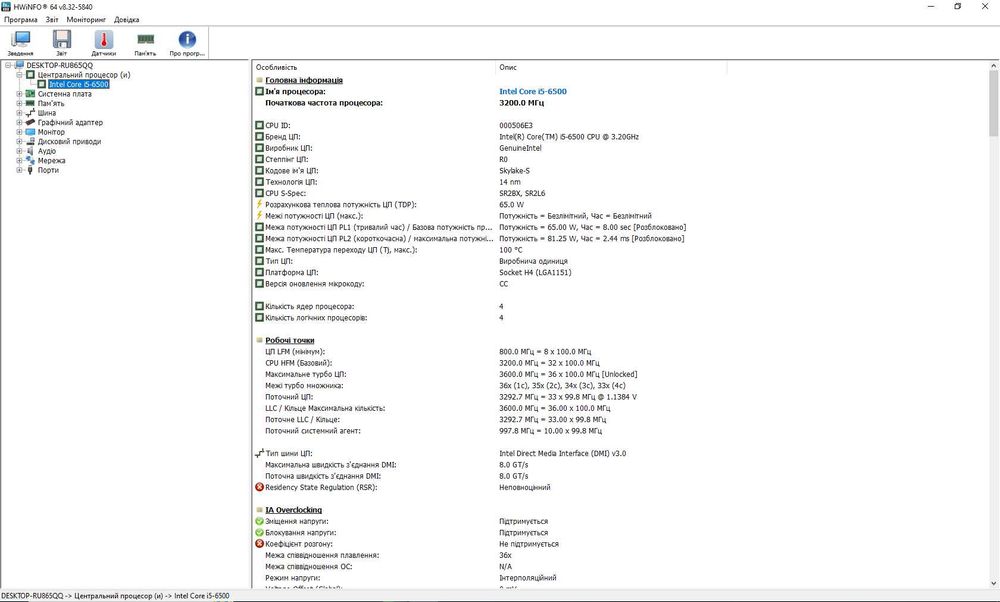The height and width of the screenshot is (602, 1000).
Task: Click the Особливість column header
Action: (374, 67)
